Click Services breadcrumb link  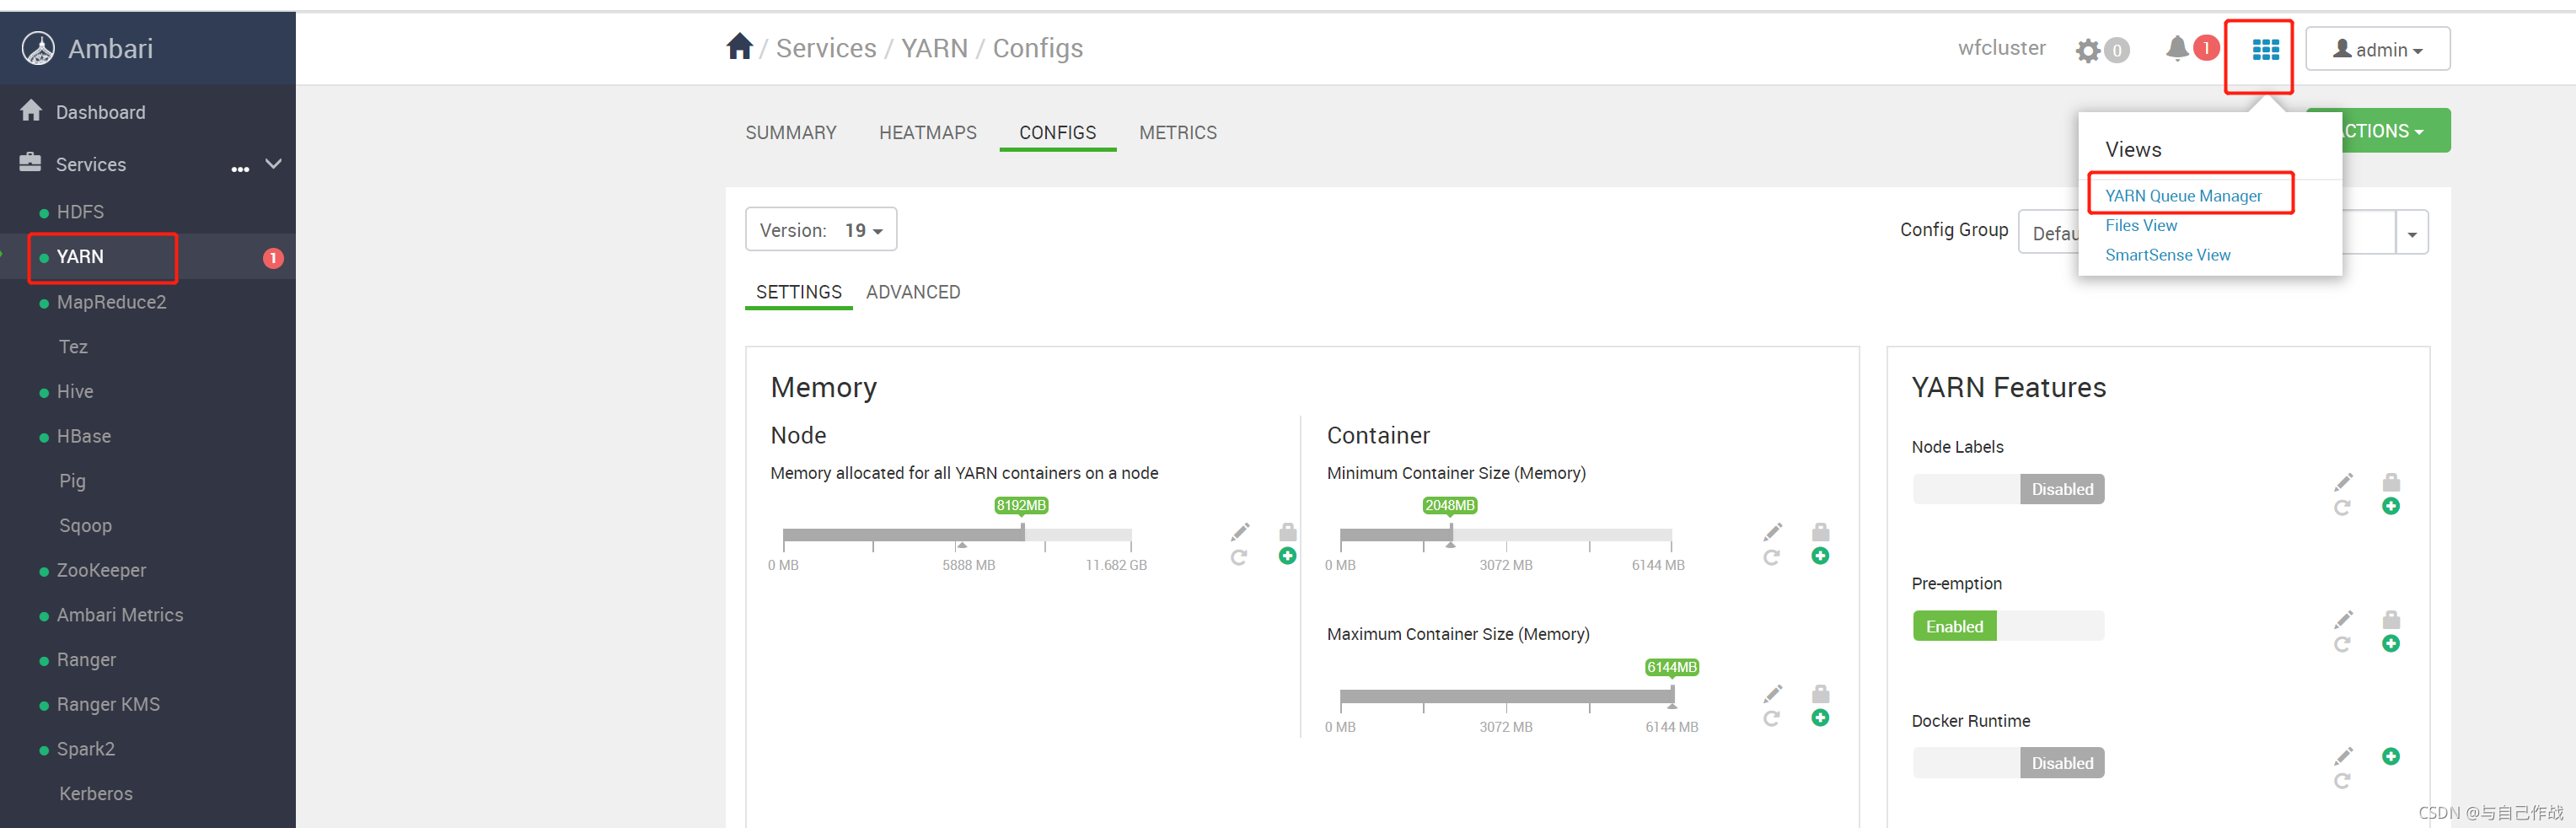(825, 48)
